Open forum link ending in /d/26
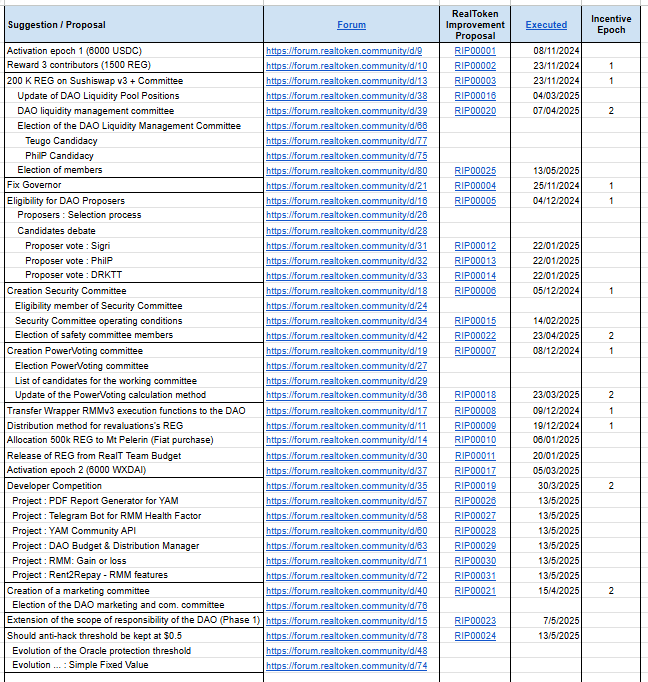The image size is (648, 682). tap(347, 215)
